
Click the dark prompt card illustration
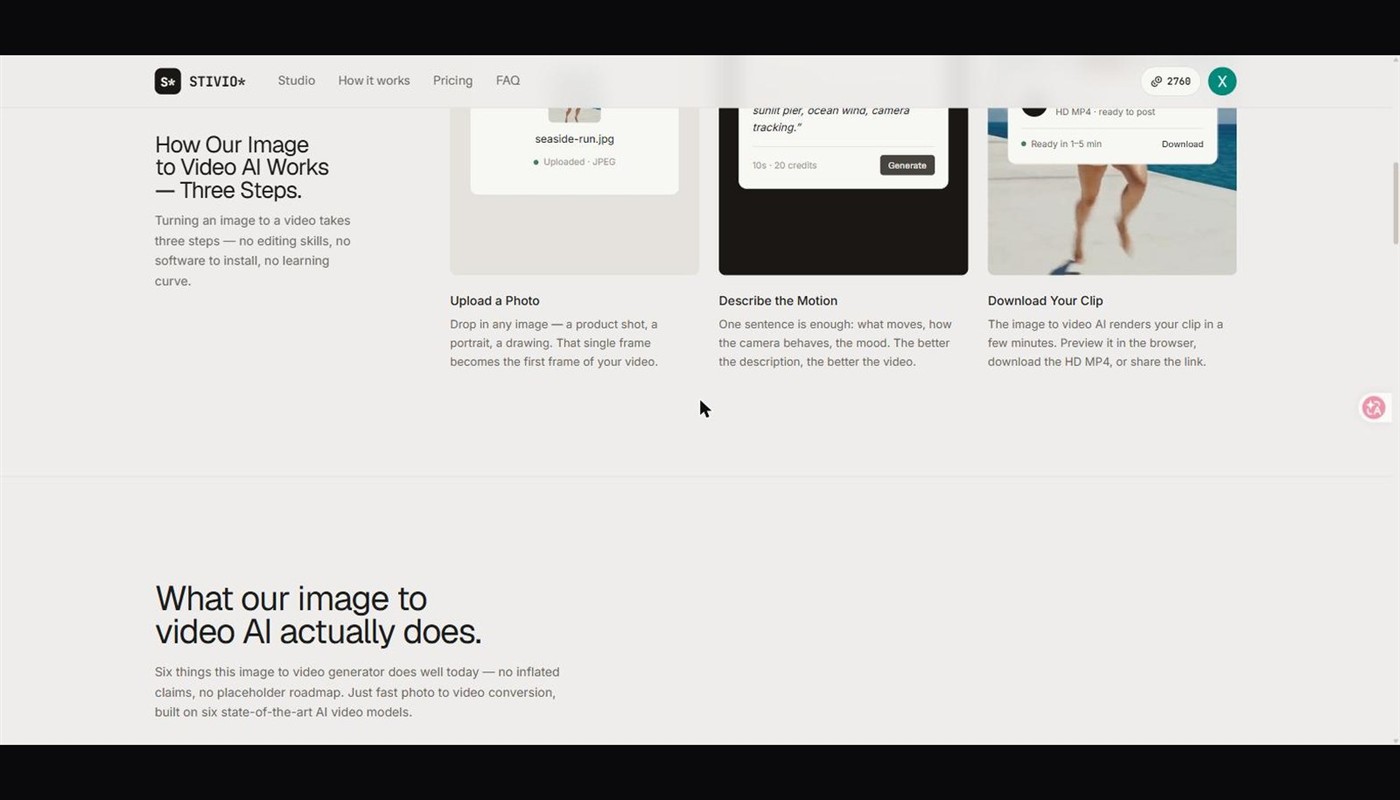(843, 190)
